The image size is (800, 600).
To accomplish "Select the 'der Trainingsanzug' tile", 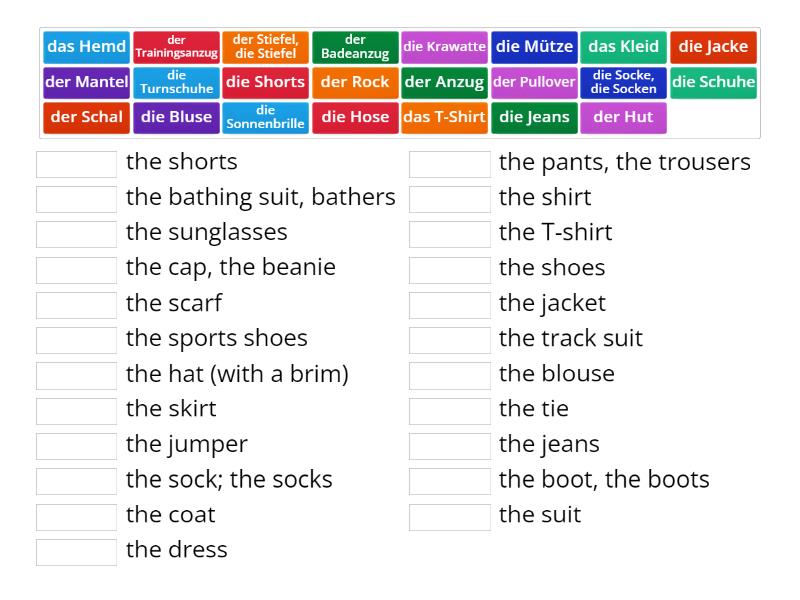I will tap(176, 47).
